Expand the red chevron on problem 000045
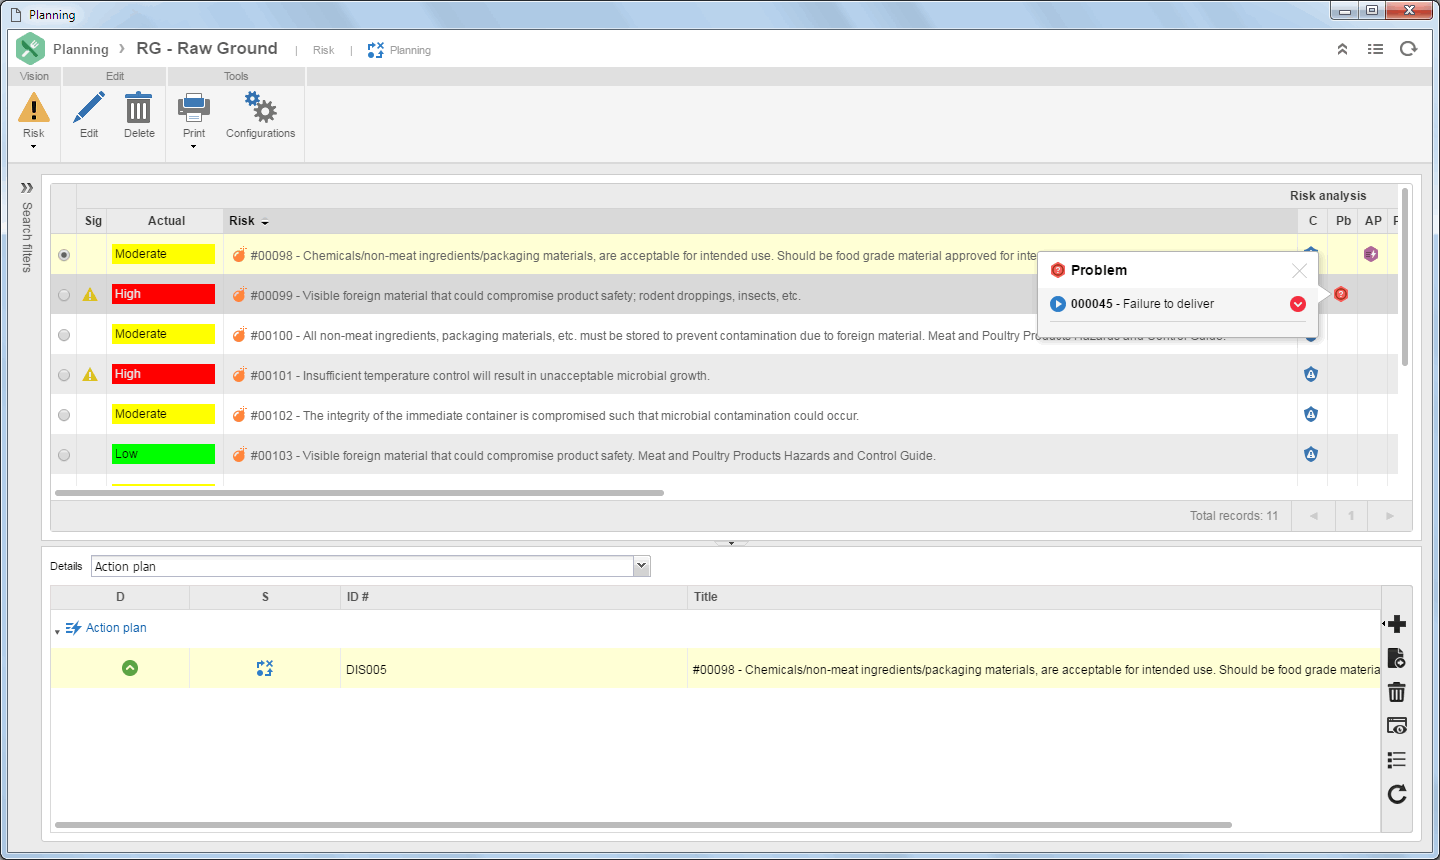 coord(1298,304)
